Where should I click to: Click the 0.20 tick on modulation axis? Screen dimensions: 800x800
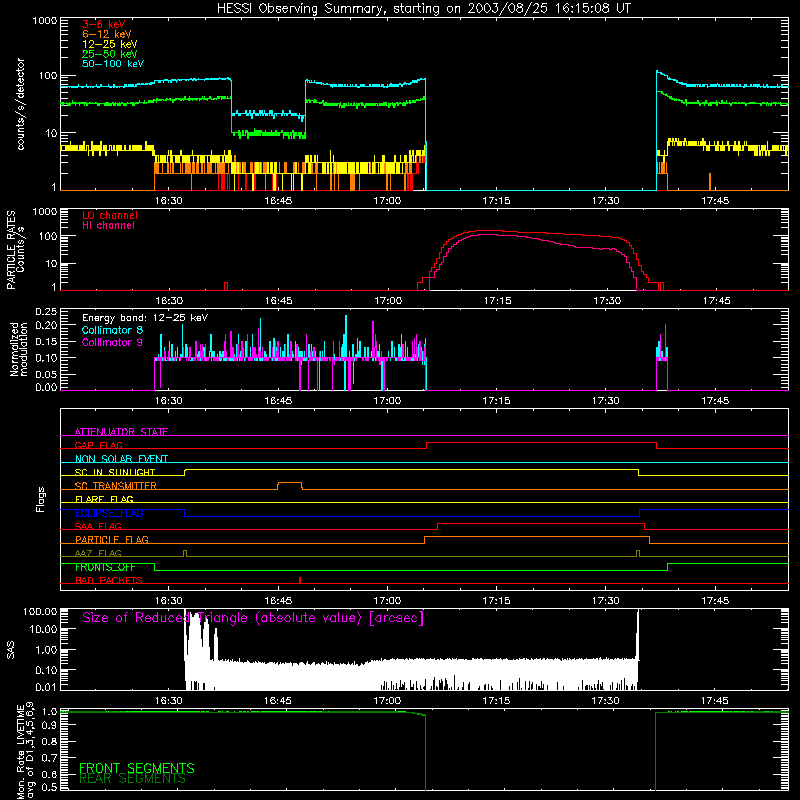46,325
